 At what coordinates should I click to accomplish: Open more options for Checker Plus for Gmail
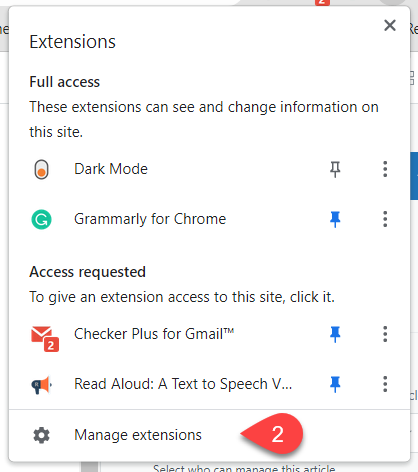point(385,334)
